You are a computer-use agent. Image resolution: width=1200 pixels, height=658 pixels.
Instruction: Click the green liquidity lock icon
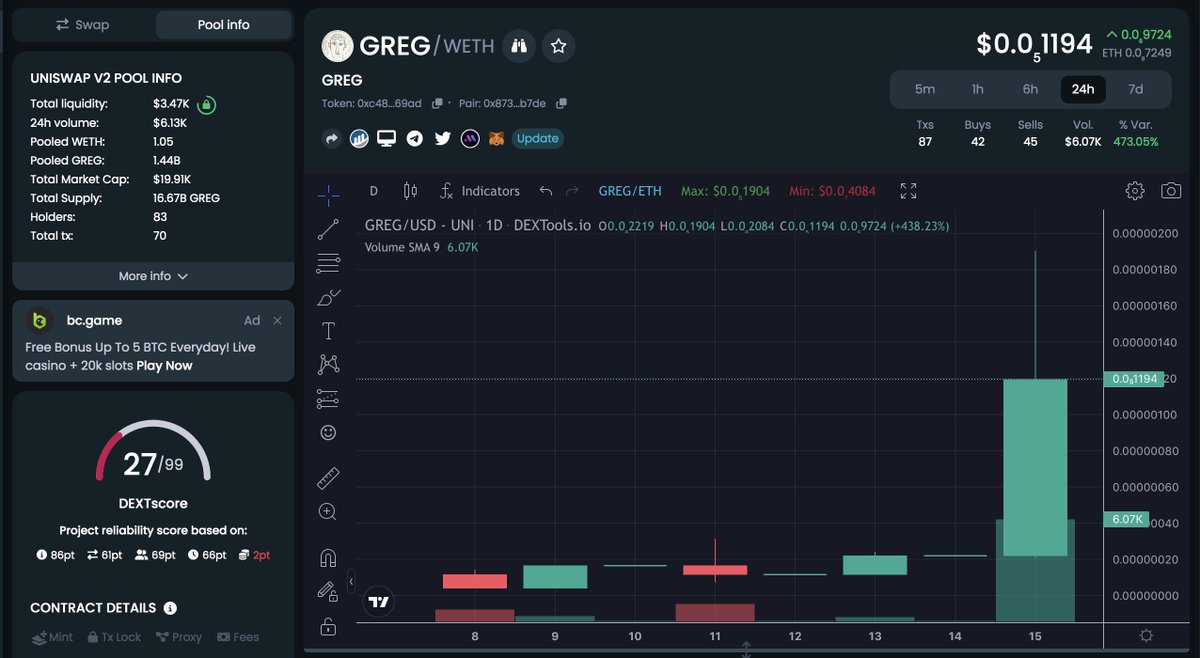pos(206,104)
